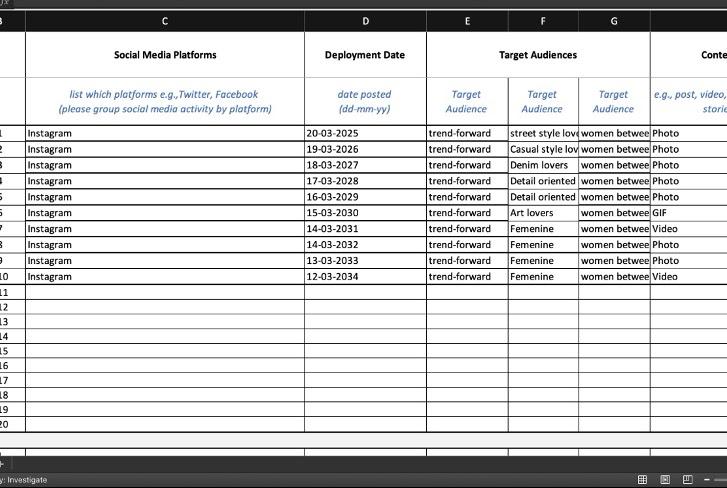Select 'trend-forward' cell in 20-03-2025 row
727x488 pixels.
[x=467, y=133]
